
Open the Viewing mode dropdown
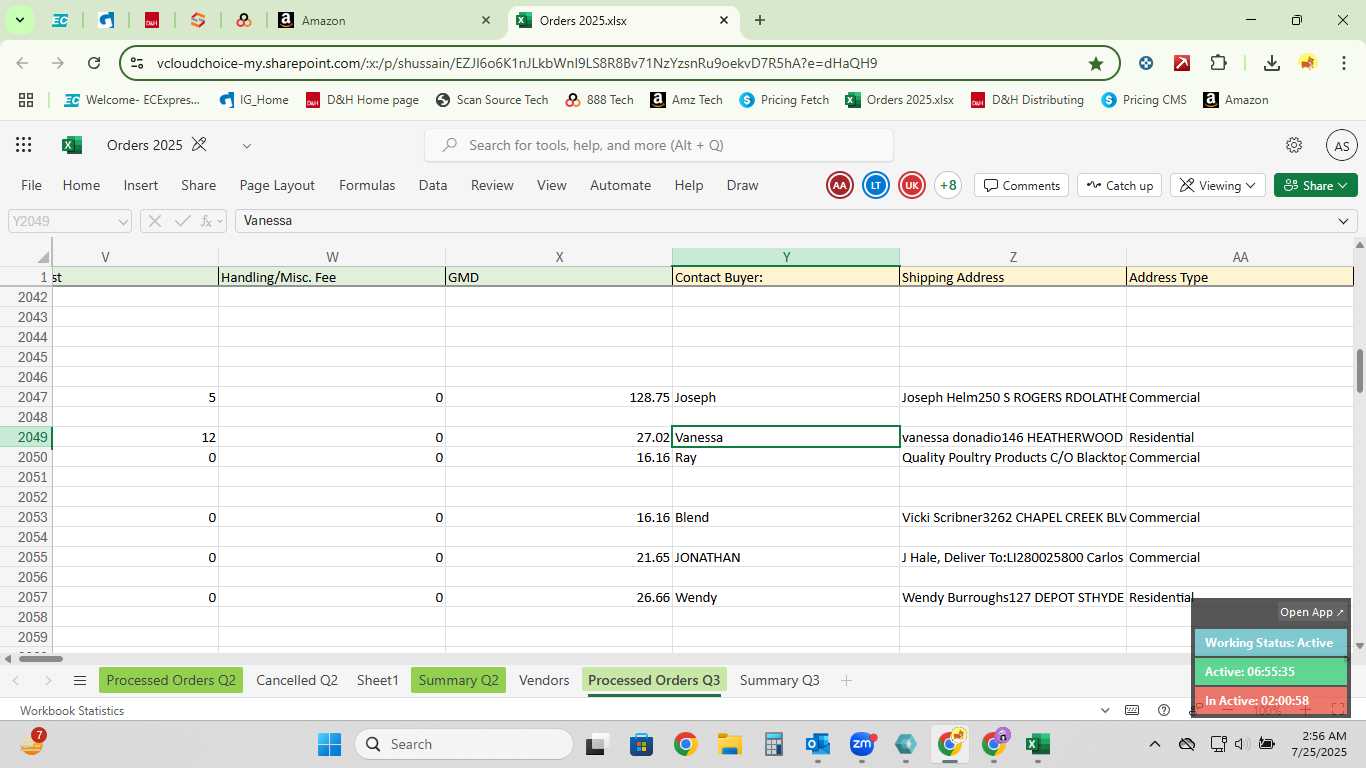(1218, 185)
